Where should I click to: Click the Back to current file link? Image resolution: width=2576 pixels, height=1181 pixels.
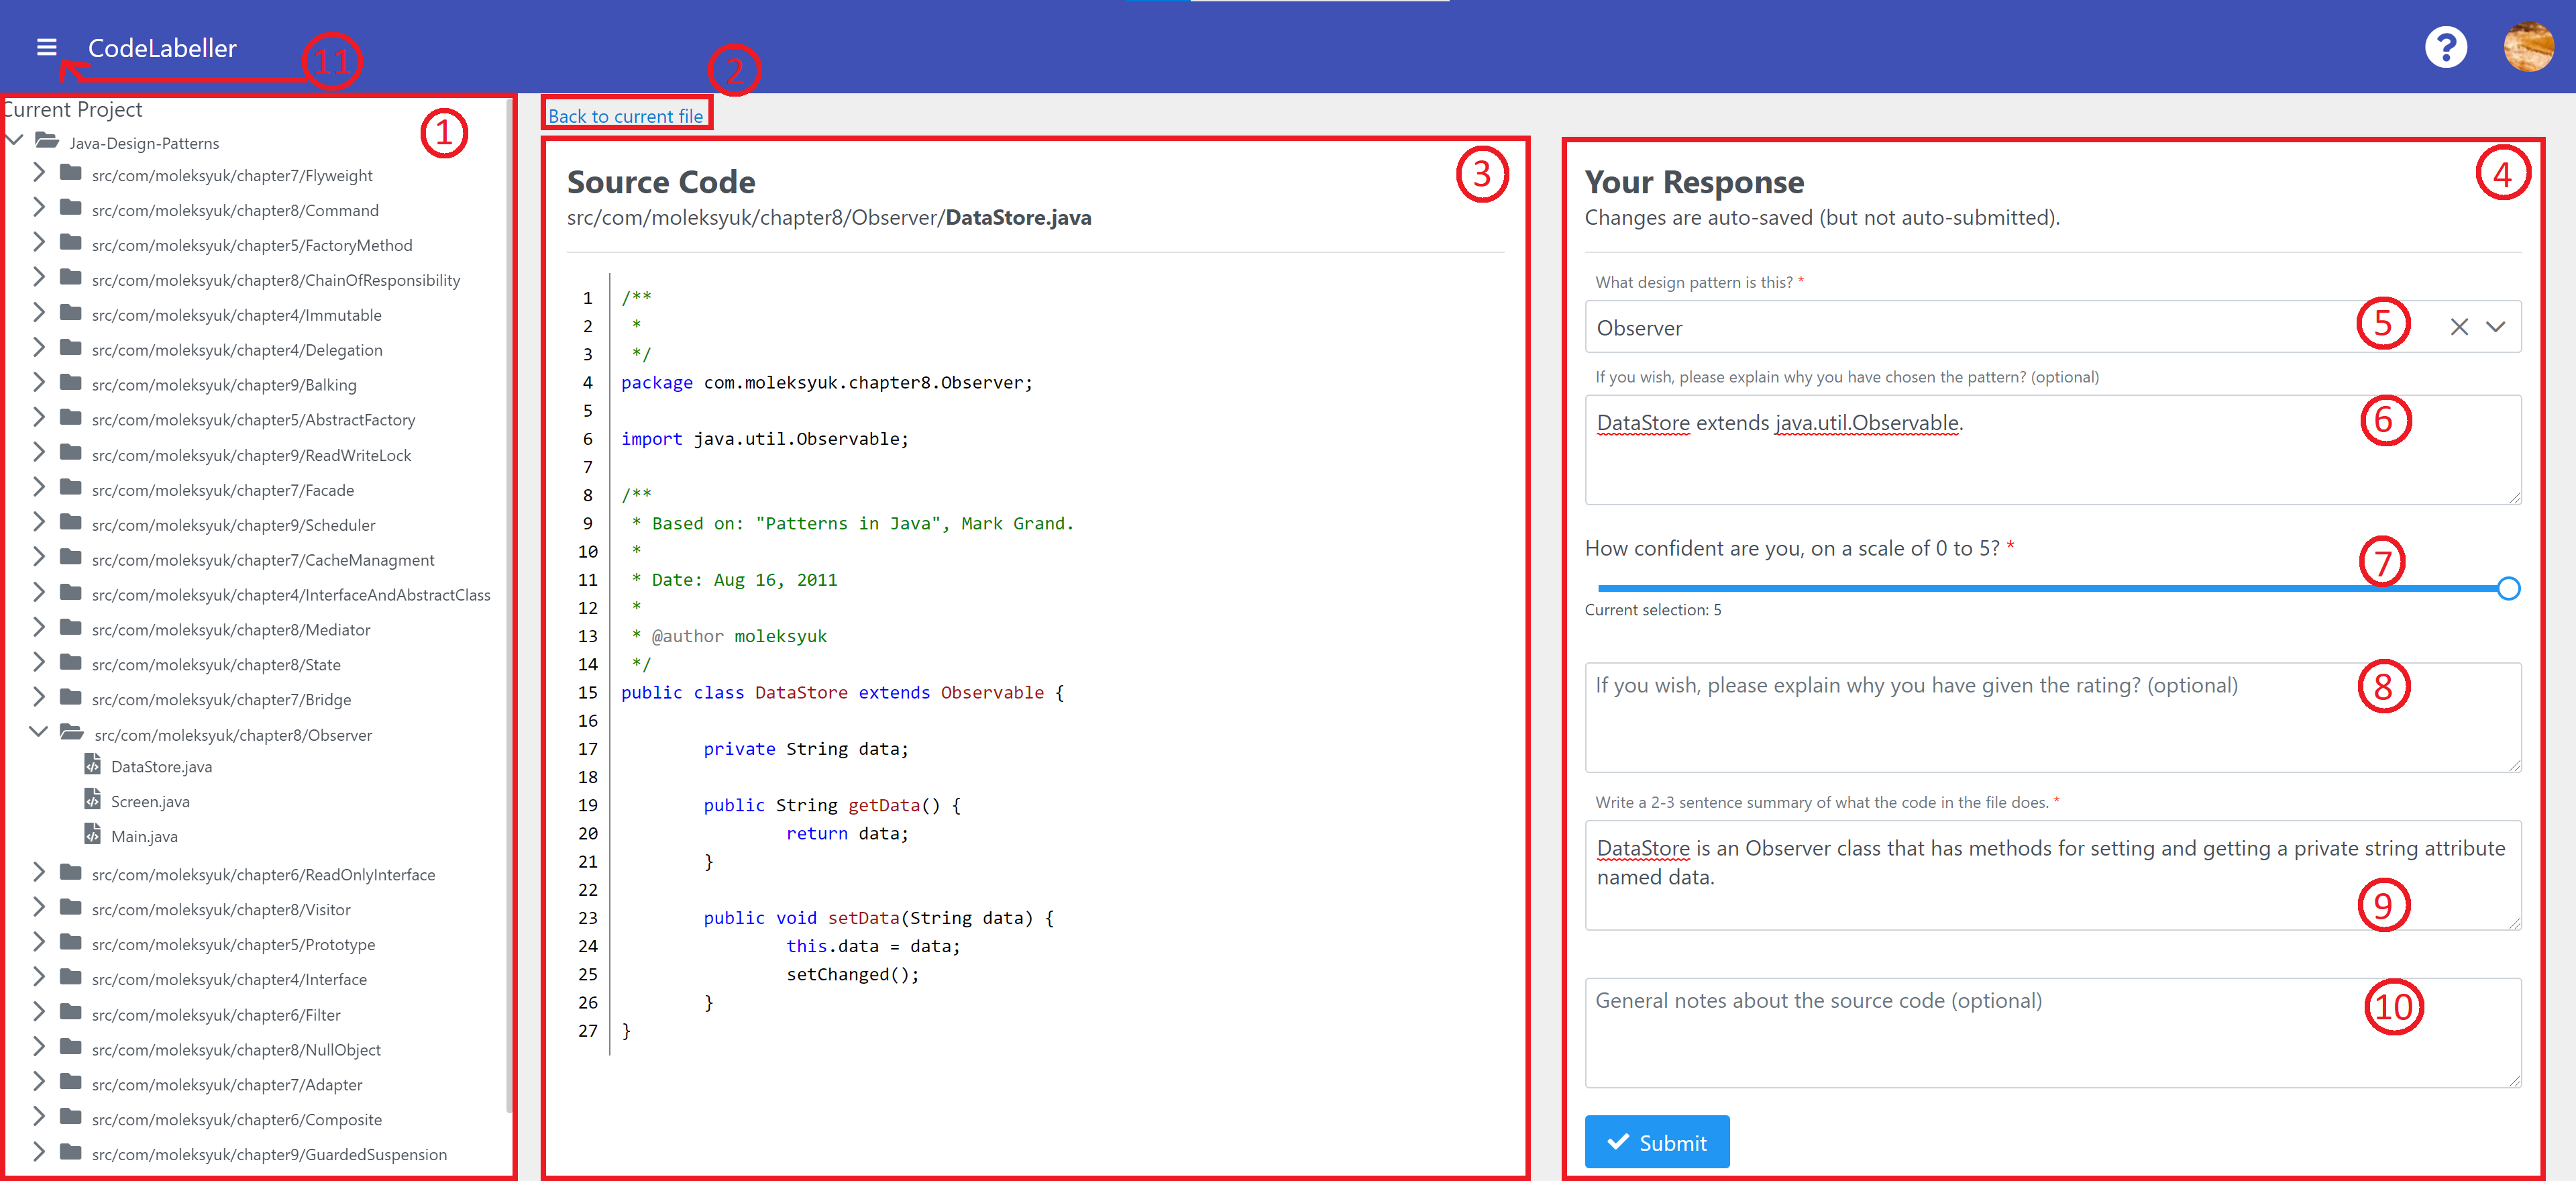[625, 116]
